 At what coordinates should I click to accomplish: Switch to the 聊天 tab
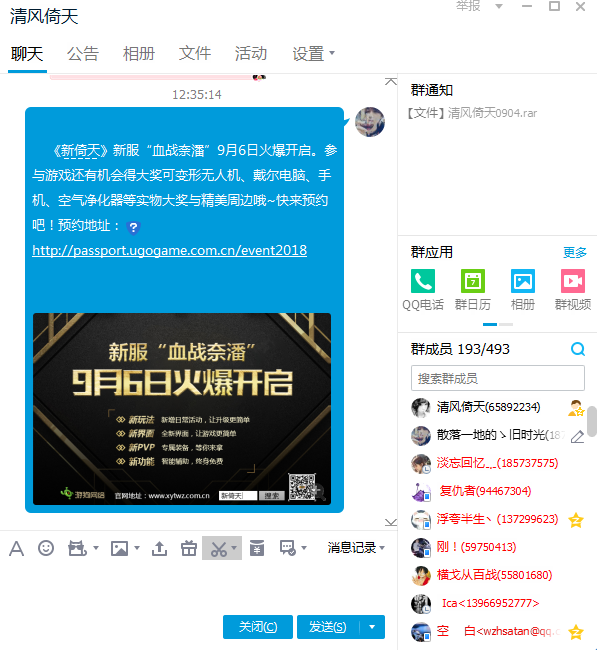click(27, 54)
